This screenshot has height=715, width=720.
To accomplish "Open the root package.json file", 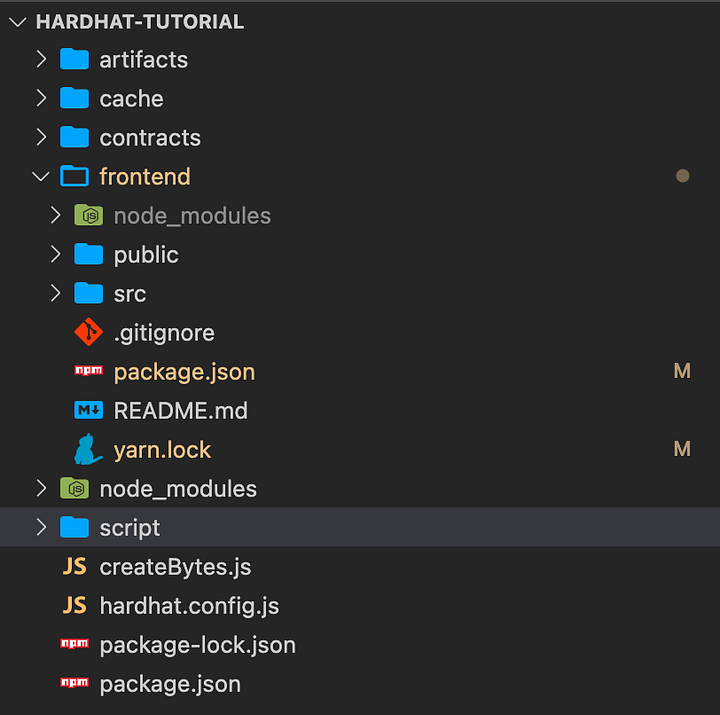I will click(x=170, y=685).
